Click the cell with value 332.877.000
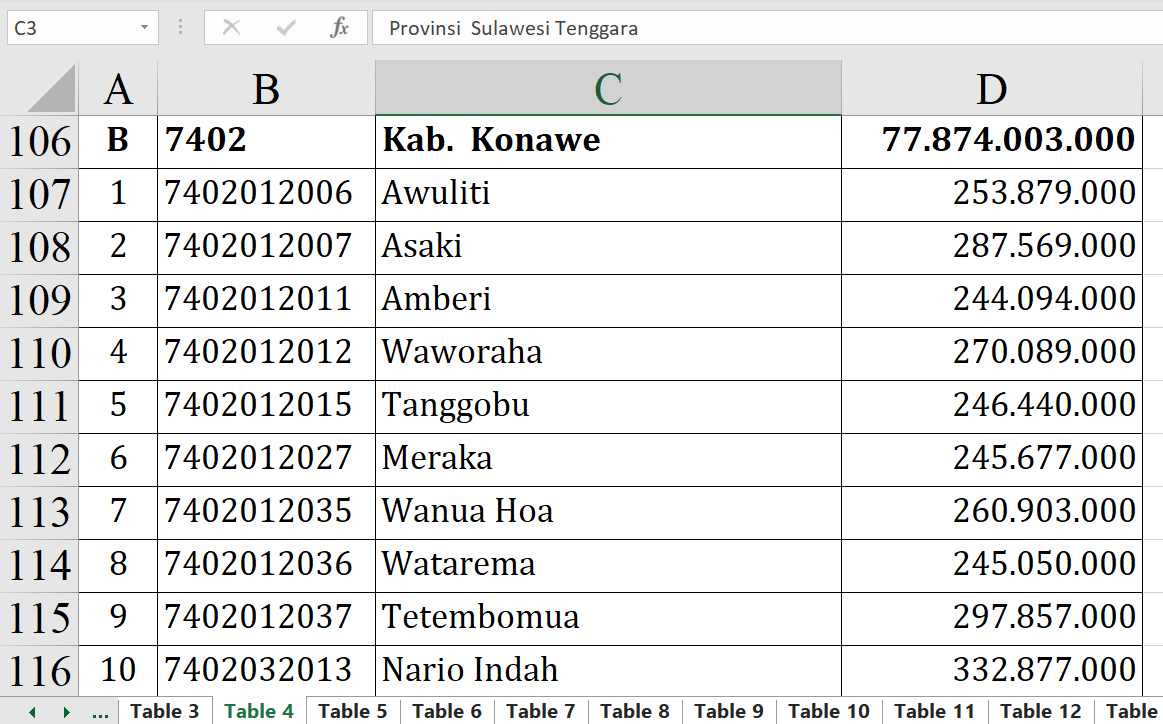 (x=991, y=670)
